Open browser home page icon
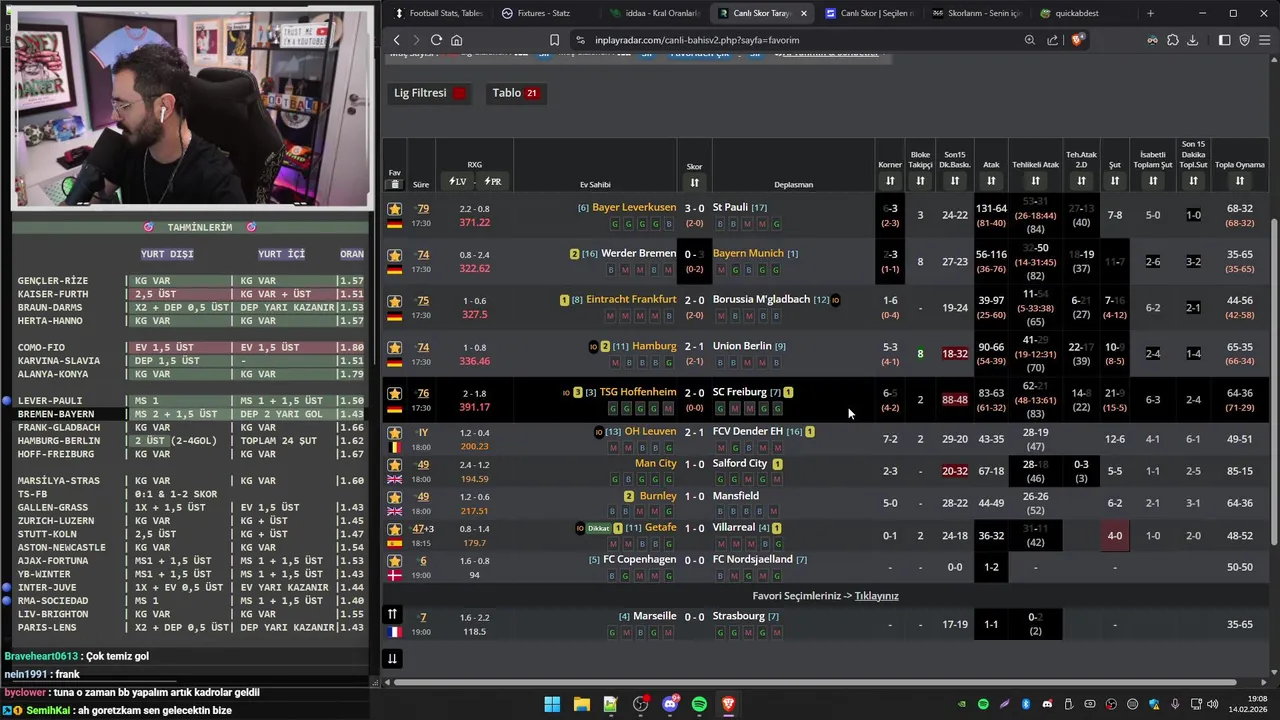 point(456,40)
